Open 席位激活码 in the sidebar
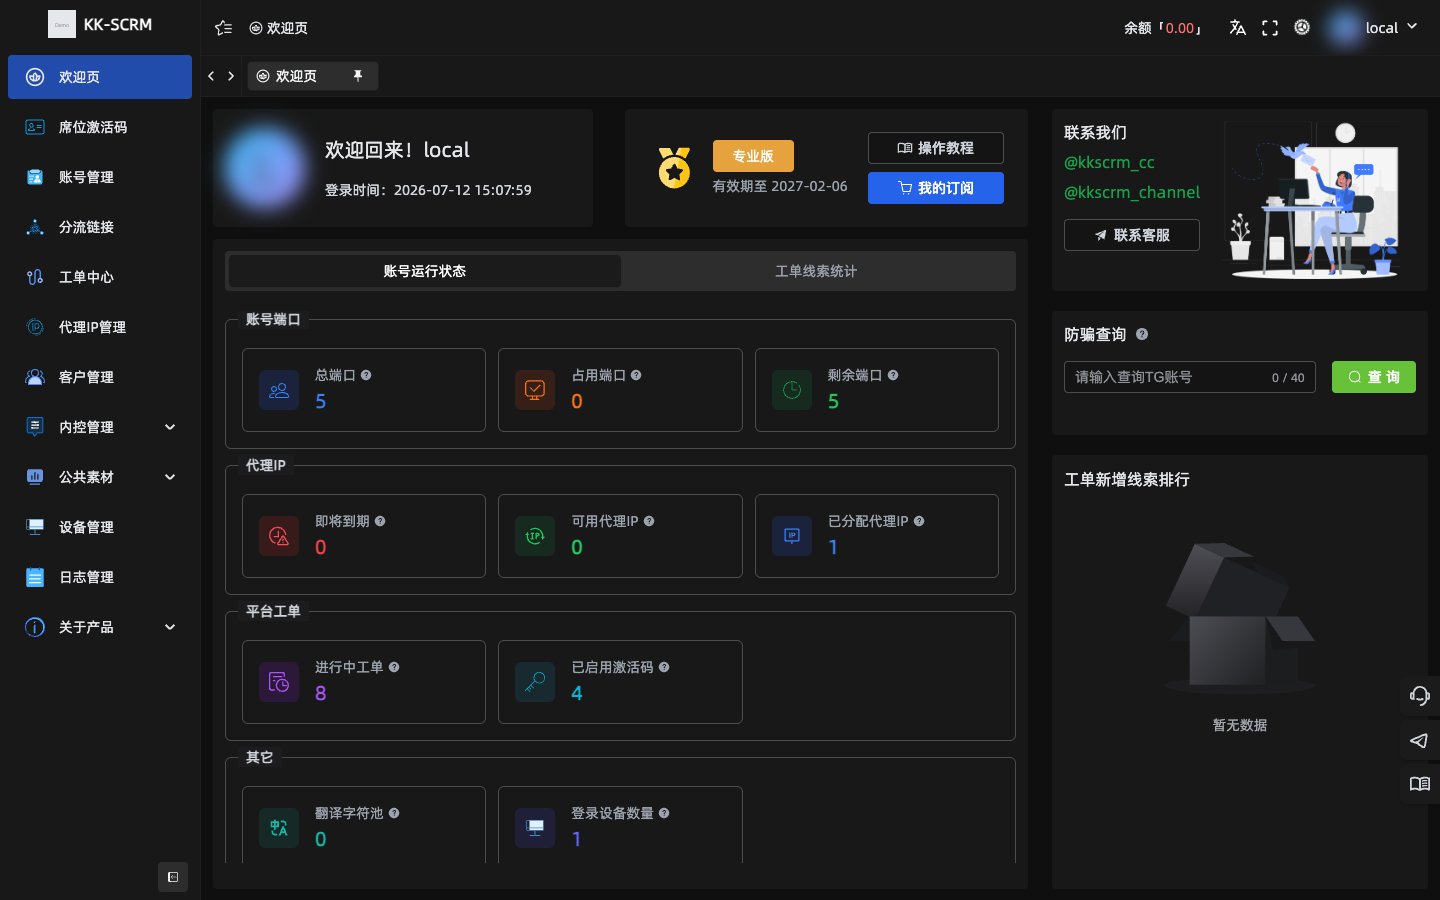 (x=100, y=127)
